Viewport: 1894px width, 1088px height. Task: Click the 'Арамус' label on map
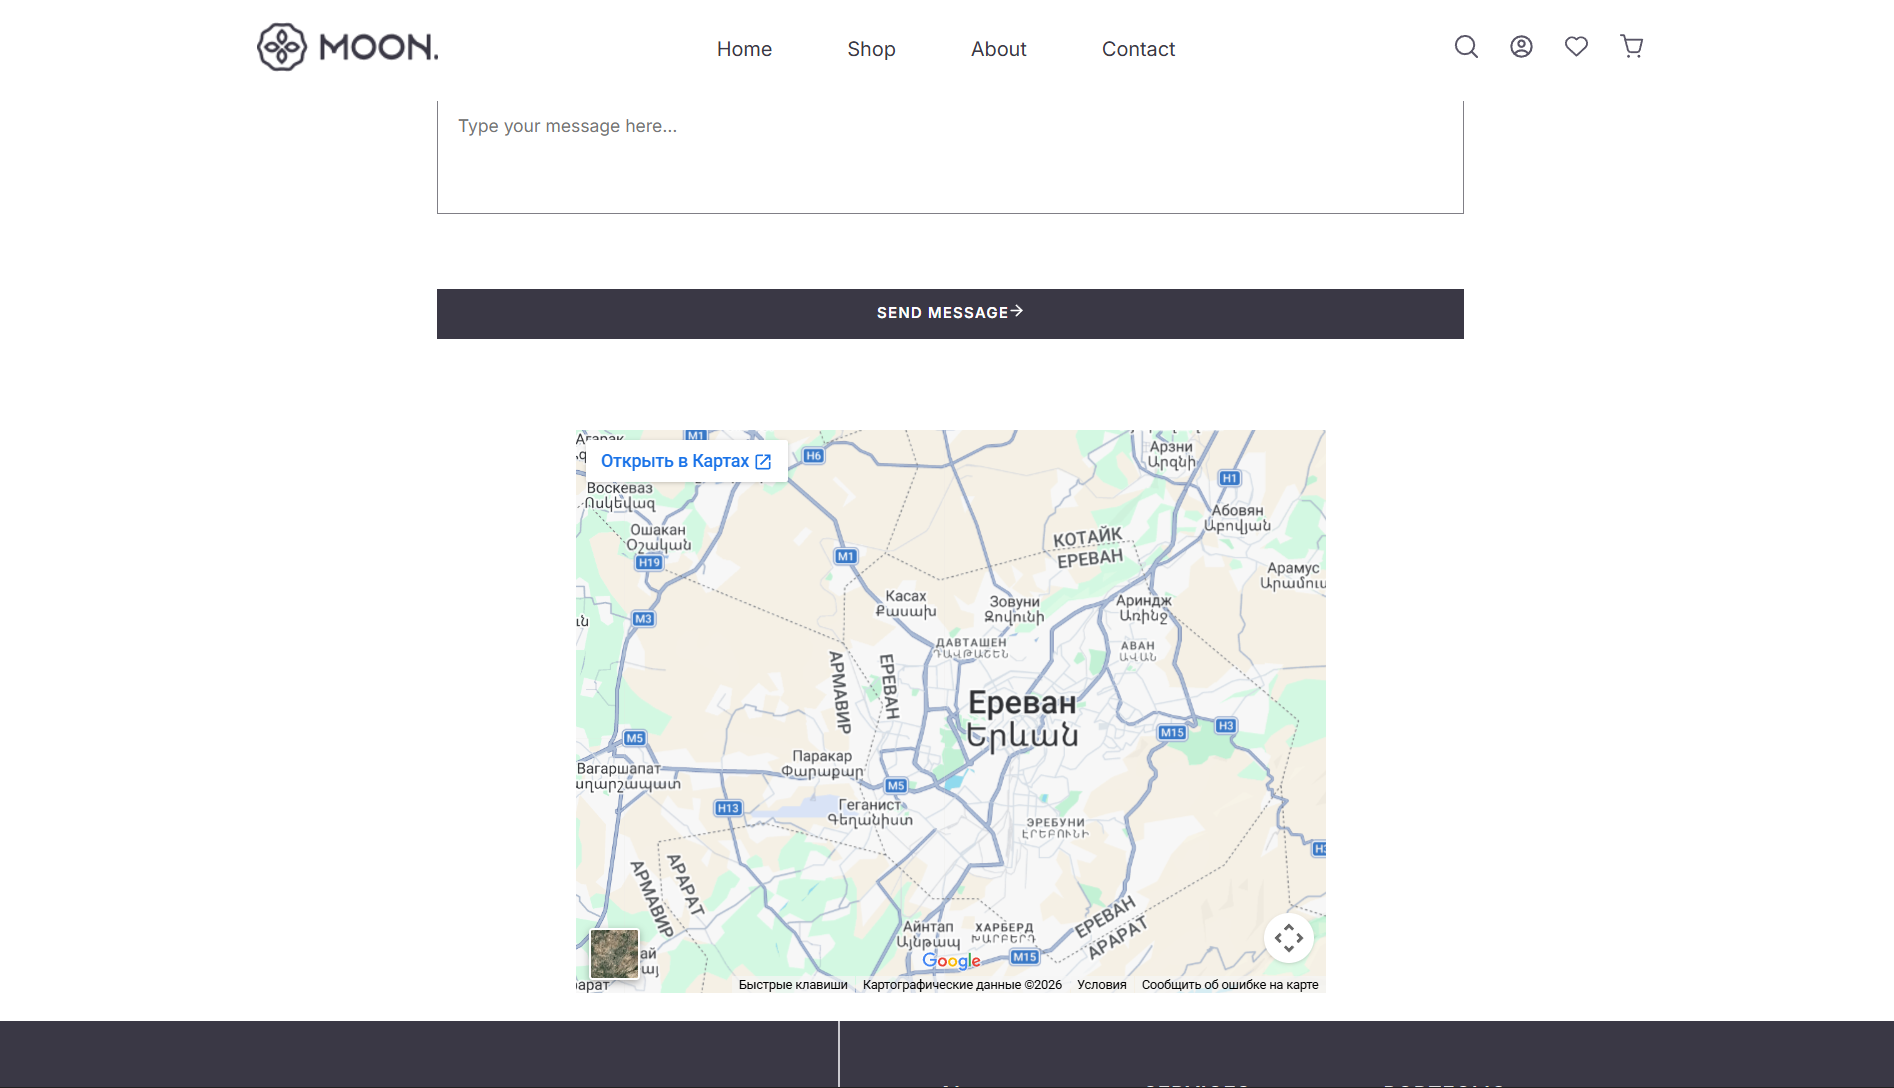[x=1293, y=568]
